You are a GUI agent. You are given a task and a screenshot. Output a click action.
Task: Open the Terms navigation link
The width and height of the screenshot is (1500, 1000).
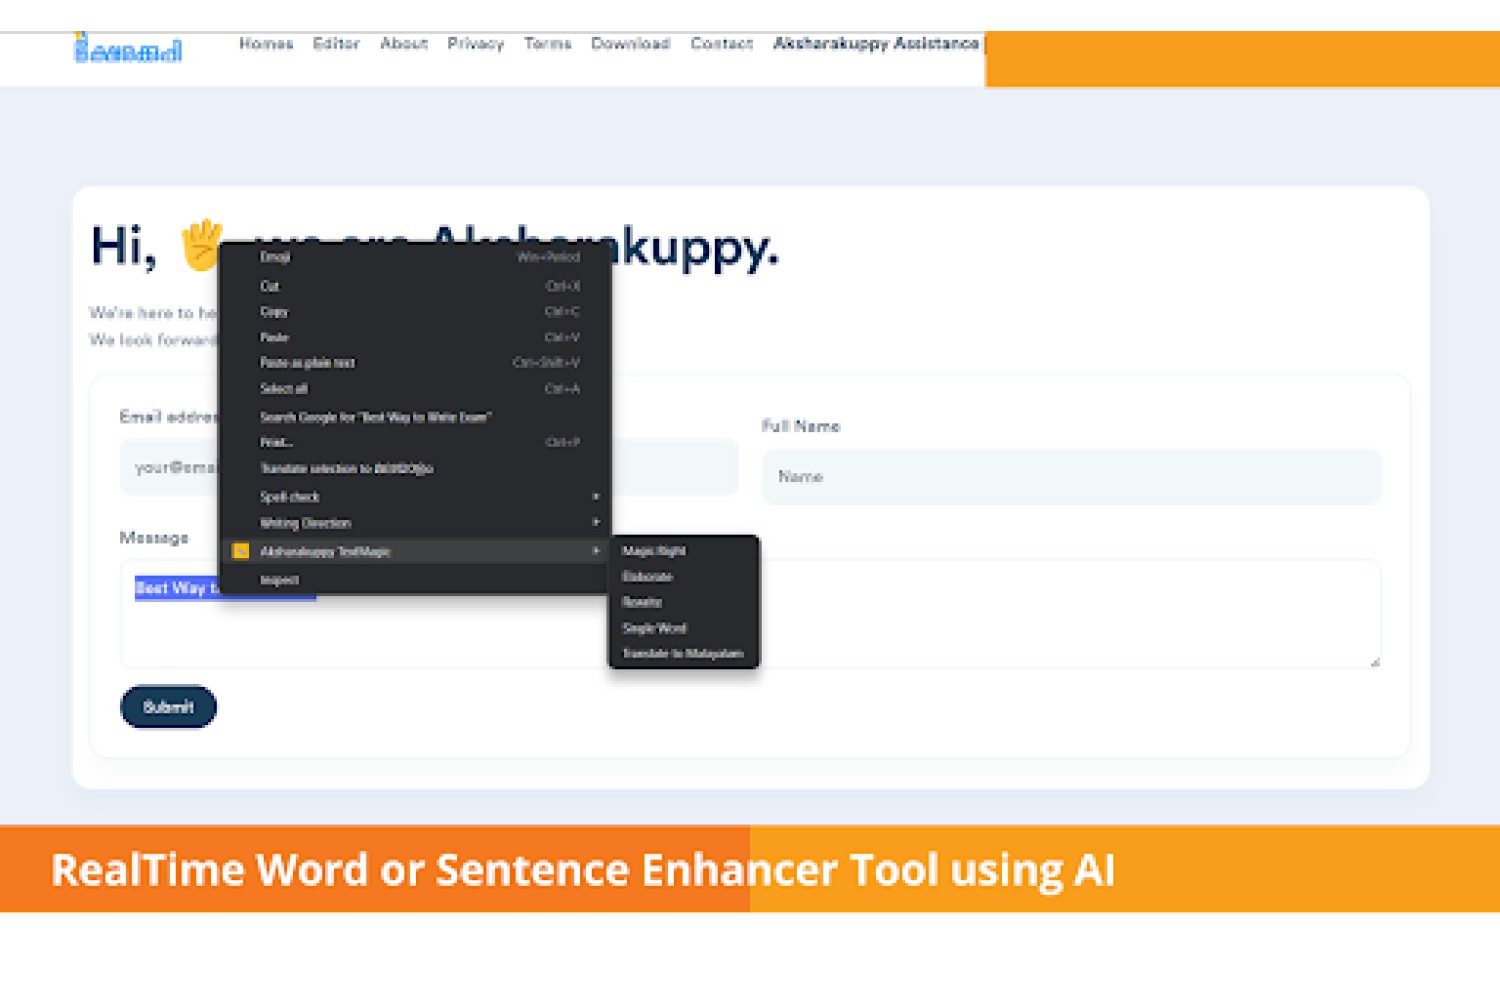(548, 43)
